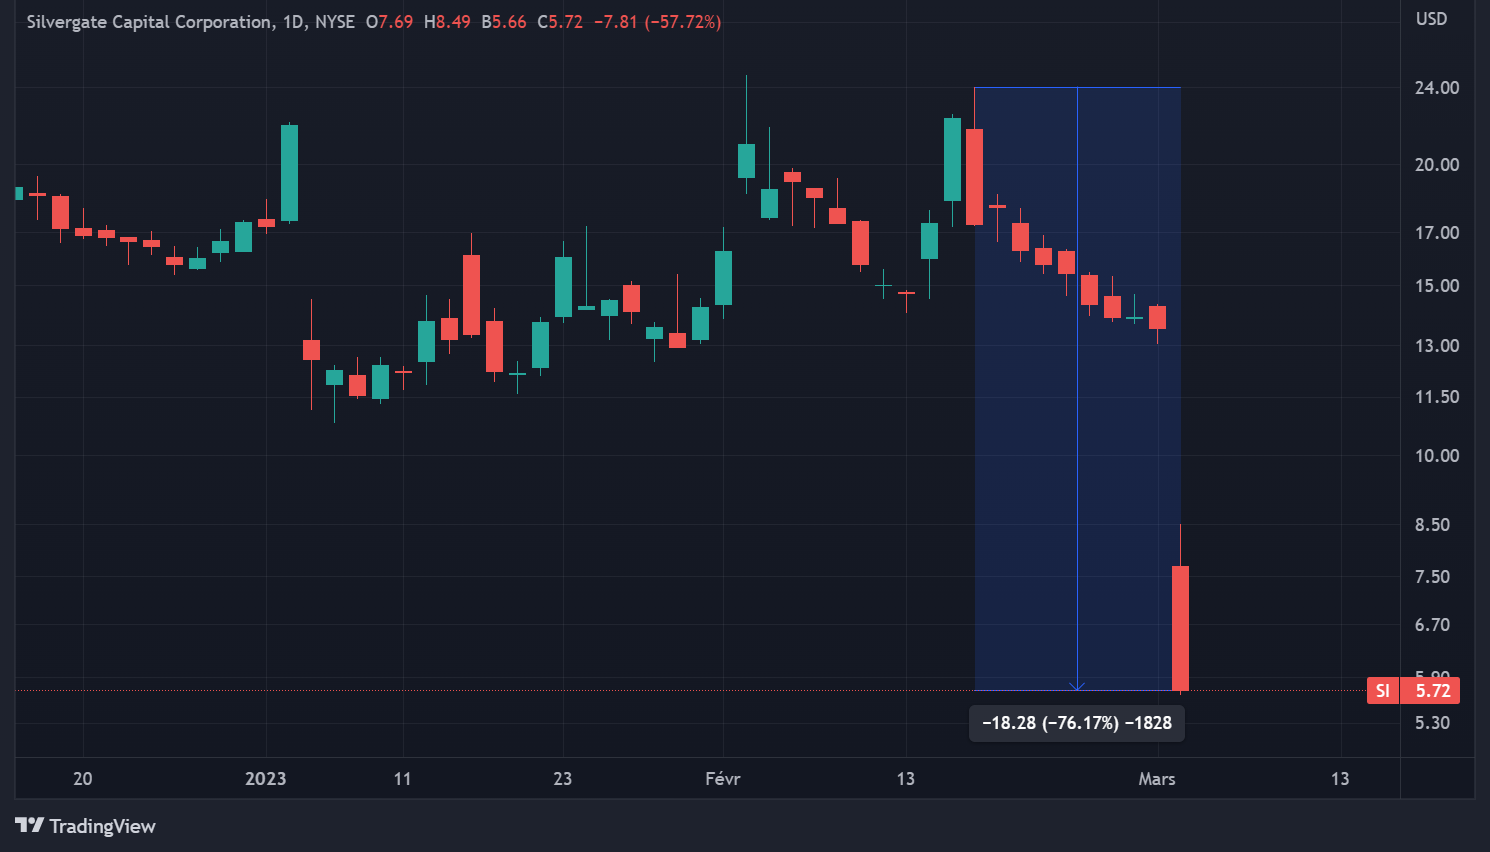Select the Silvergate Capital Corporation symbol title
This screenshot has height=852, width=1490.
(x=148, y=22)
